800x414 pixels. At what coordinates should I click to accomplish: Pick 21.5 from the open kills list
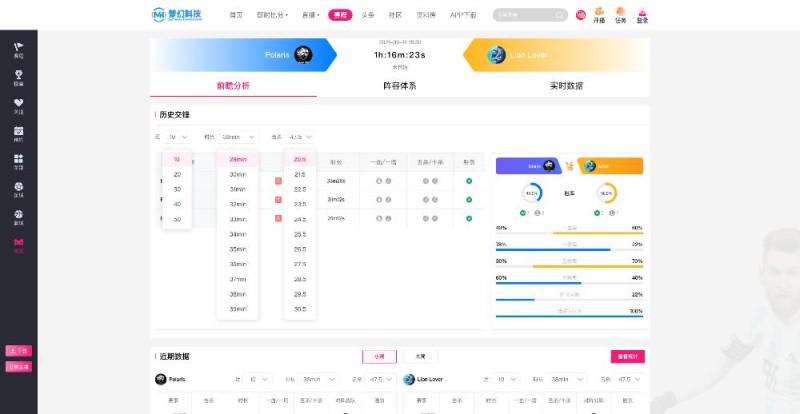click(299, 174)
